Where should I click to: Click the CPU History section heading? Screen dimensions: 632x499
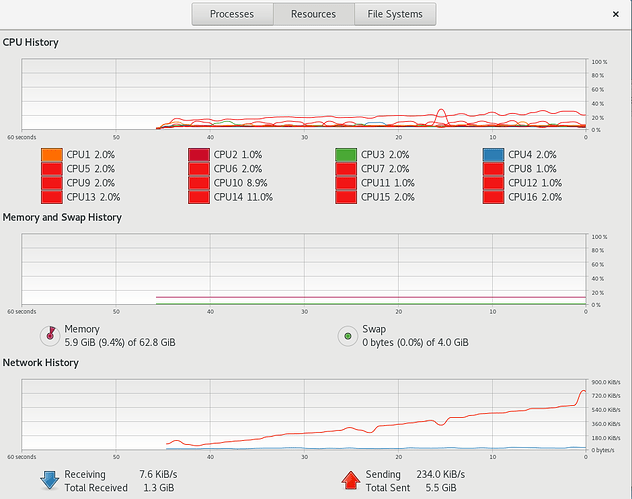[30, 43]
